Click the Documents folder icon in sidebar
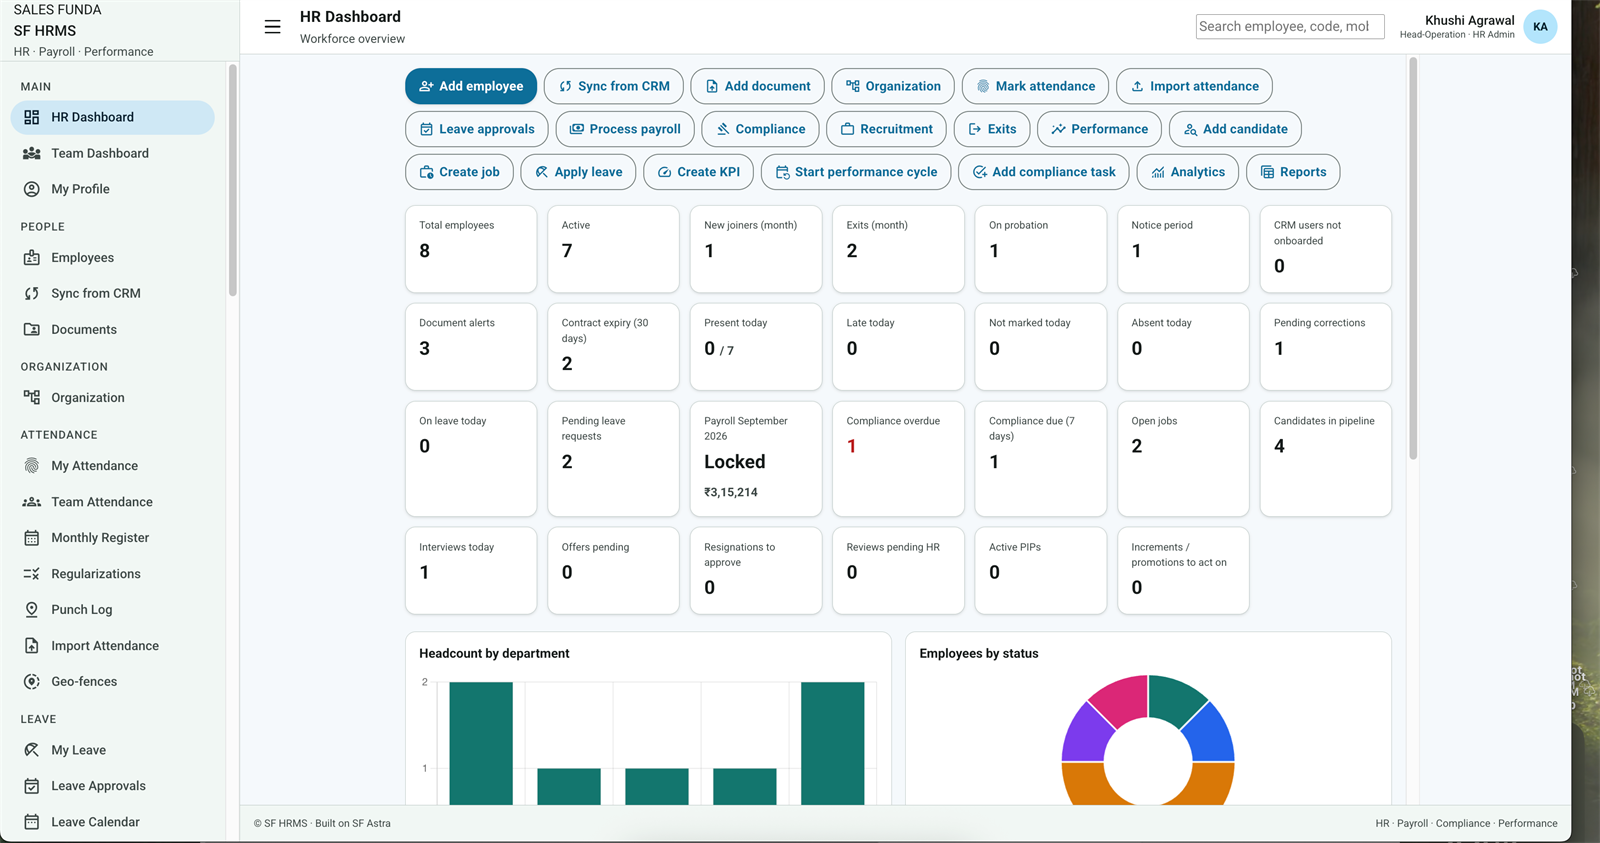 [32, 330]
